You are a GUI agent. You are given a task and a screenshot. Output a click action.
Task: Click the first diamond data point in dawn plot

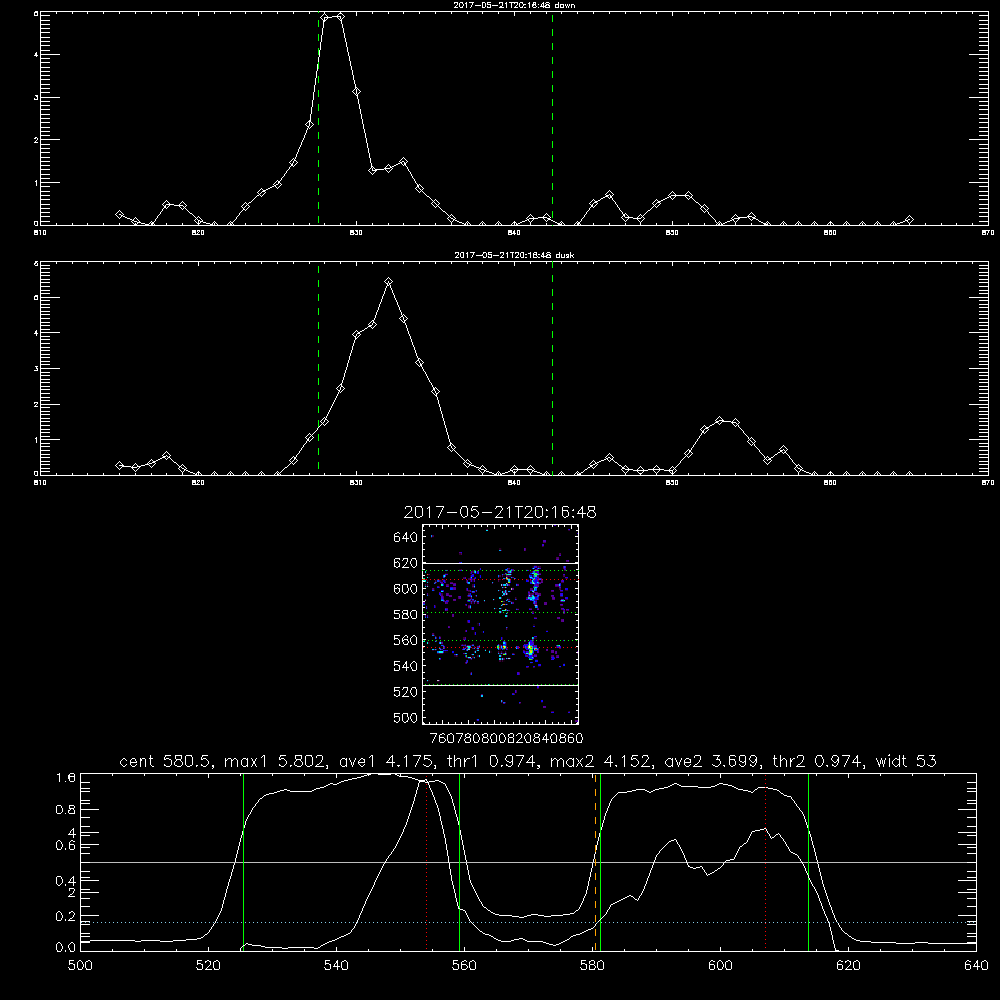click(119, 214)
